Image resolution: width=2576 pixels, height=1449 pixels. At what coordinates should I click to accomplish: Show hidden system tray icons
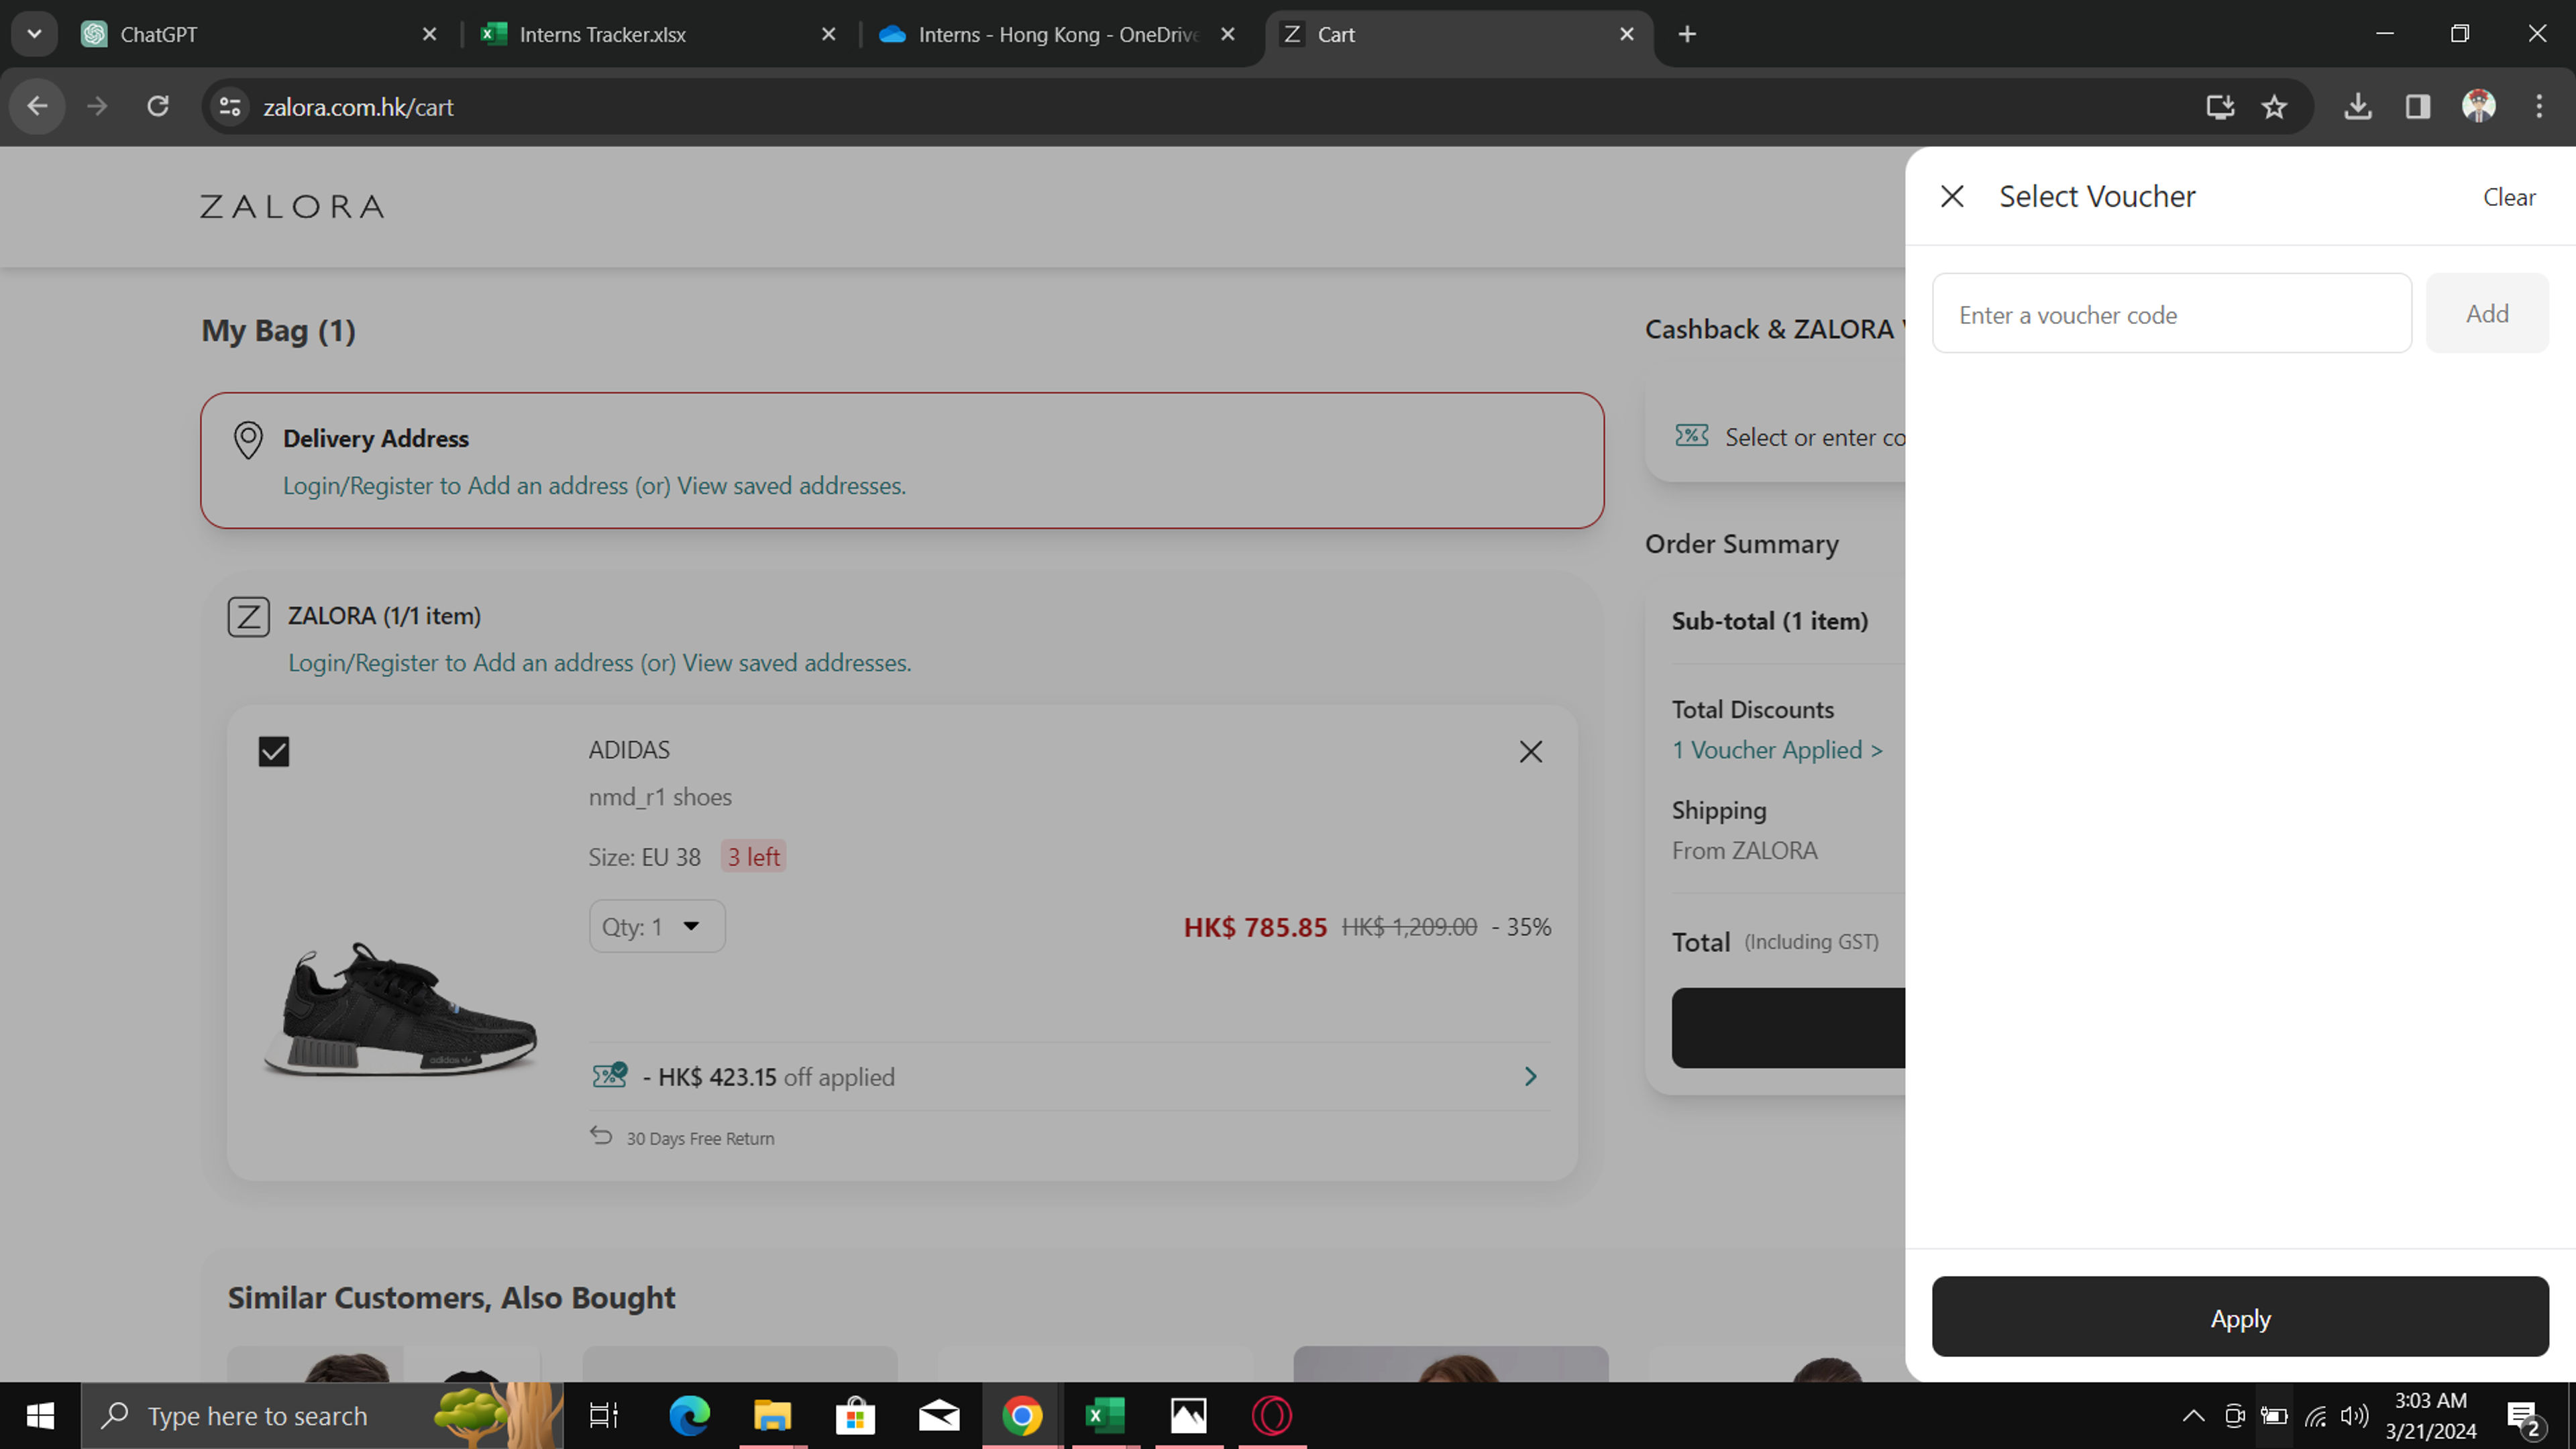tap(2193, 1415)
